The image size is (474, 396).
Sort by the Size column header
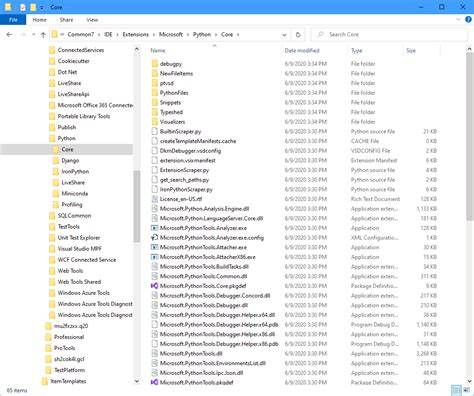pos(411,50)
